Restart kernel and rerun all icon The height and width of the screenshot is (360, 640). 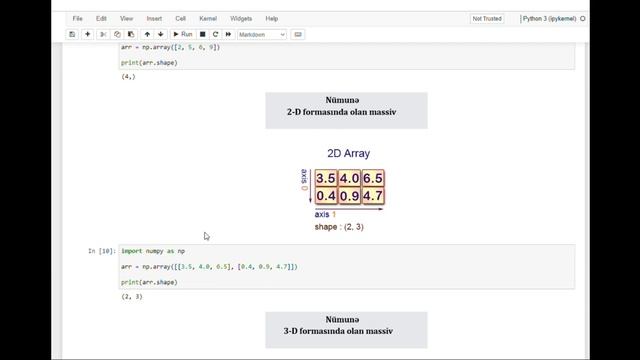[229, 35]
